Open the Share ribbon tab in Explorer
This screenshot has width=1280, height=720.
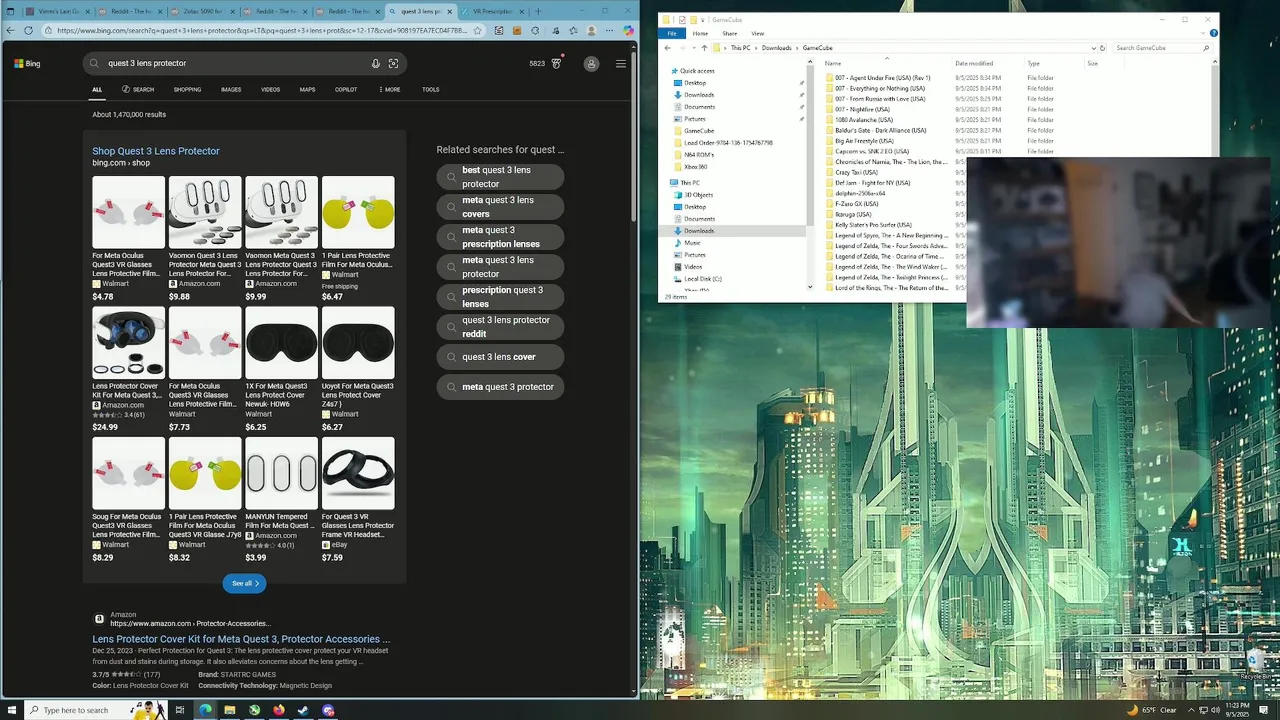[x=730, y=33]
